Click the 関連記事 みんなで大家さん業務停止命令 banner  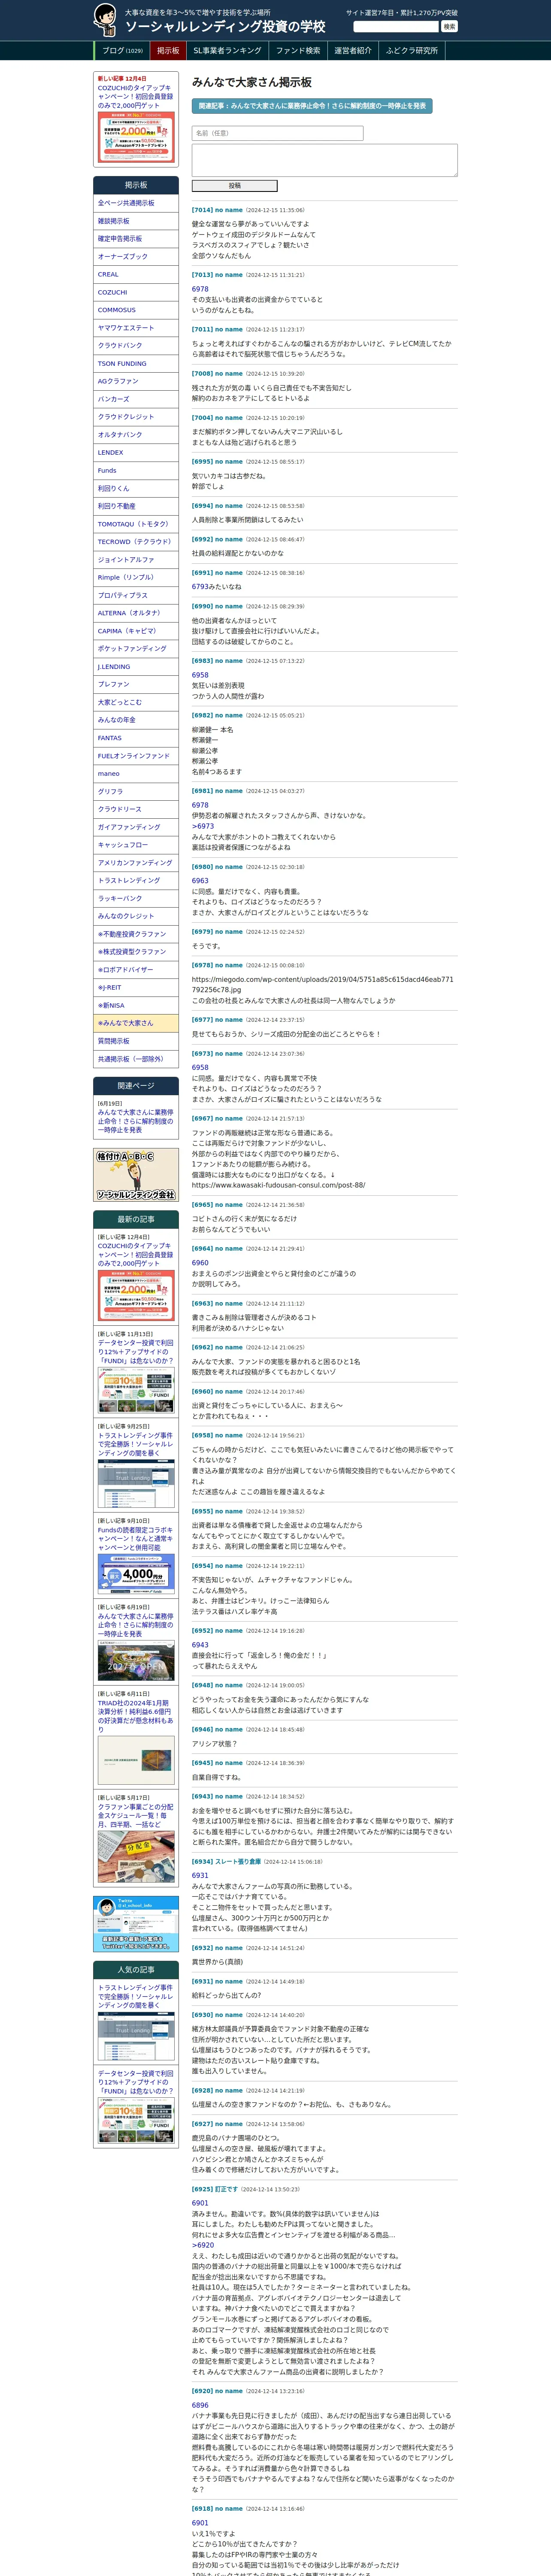pyautogui.click(x=312, y=105)
